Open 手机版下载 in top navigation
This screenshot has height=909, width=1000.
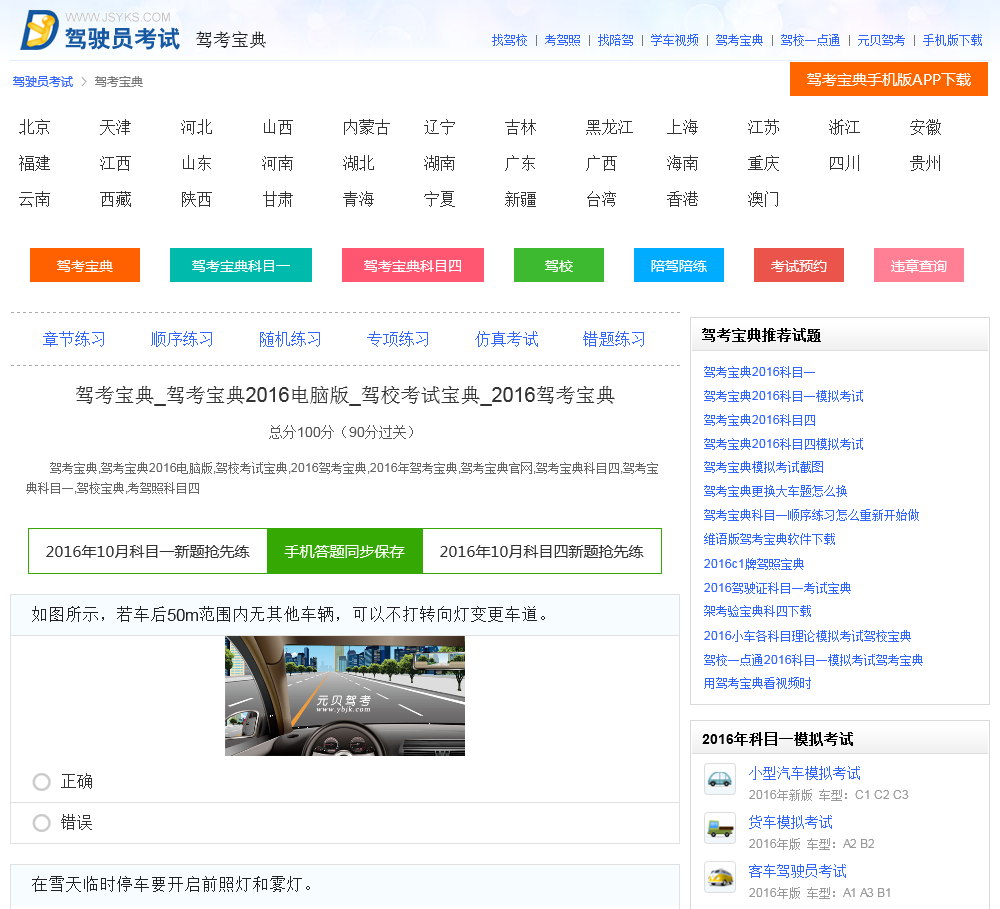pos(952,40)
